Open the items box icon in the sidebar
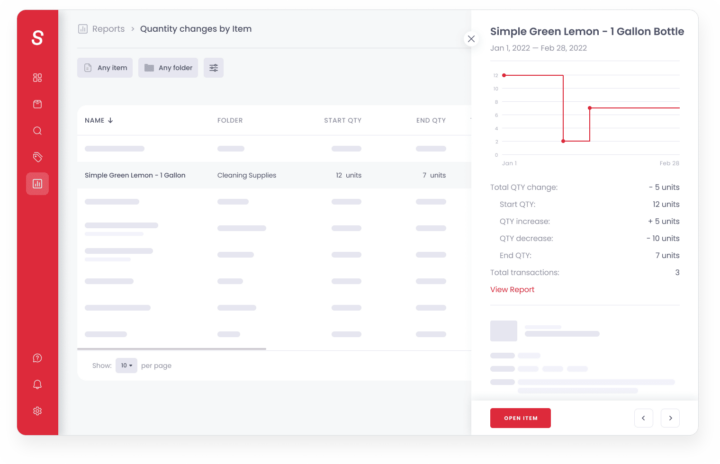 [37, 104]
